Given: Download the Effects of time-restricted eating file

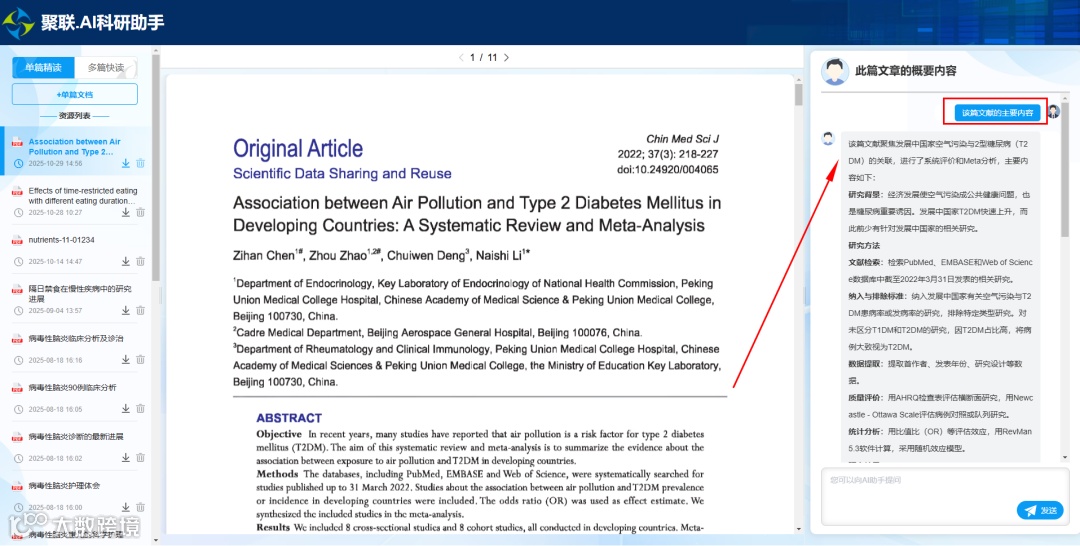Looking at the screenshot, I should click(126, 212).
